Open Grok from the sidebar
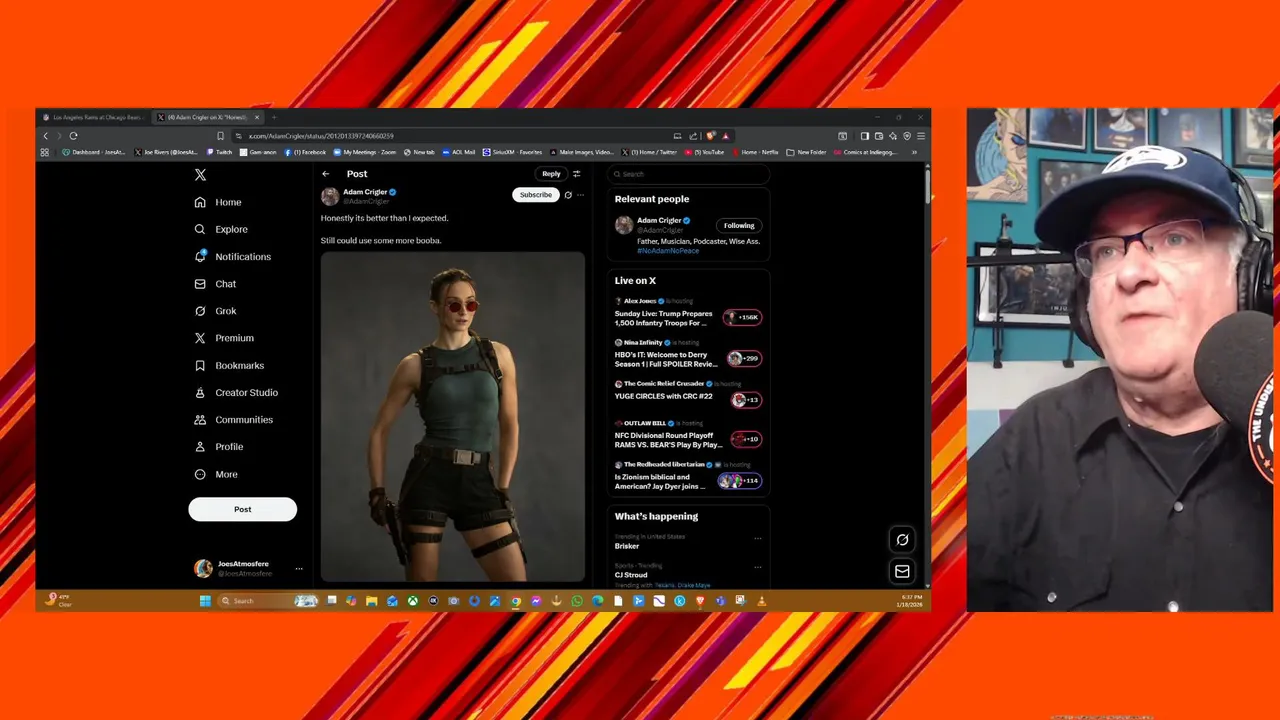The width and height of the screenshot is (1280, 720). pos(215,311)
